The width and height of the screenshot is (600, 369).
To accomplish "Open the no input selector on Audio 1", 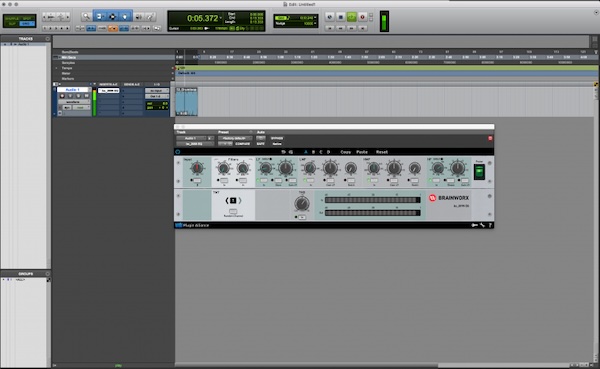I will [157, 91].
